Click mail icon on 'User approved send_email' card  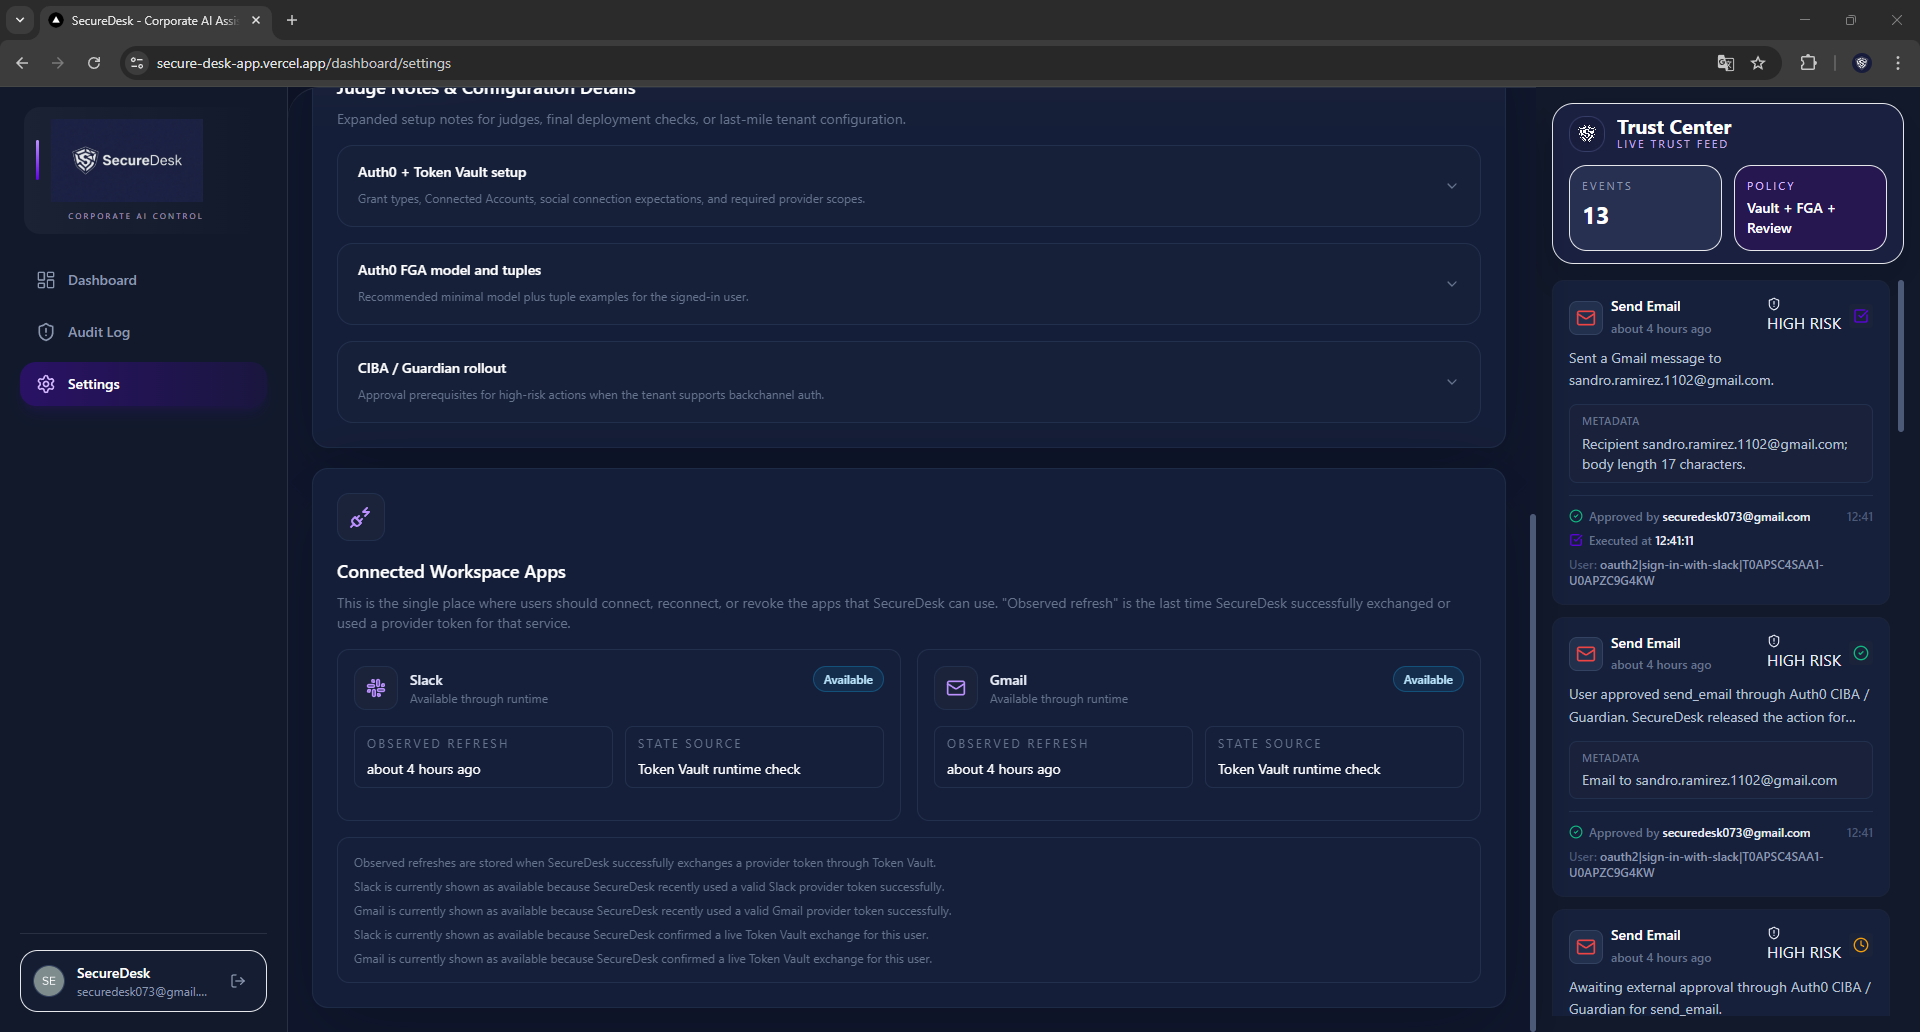coord(1586,654)
